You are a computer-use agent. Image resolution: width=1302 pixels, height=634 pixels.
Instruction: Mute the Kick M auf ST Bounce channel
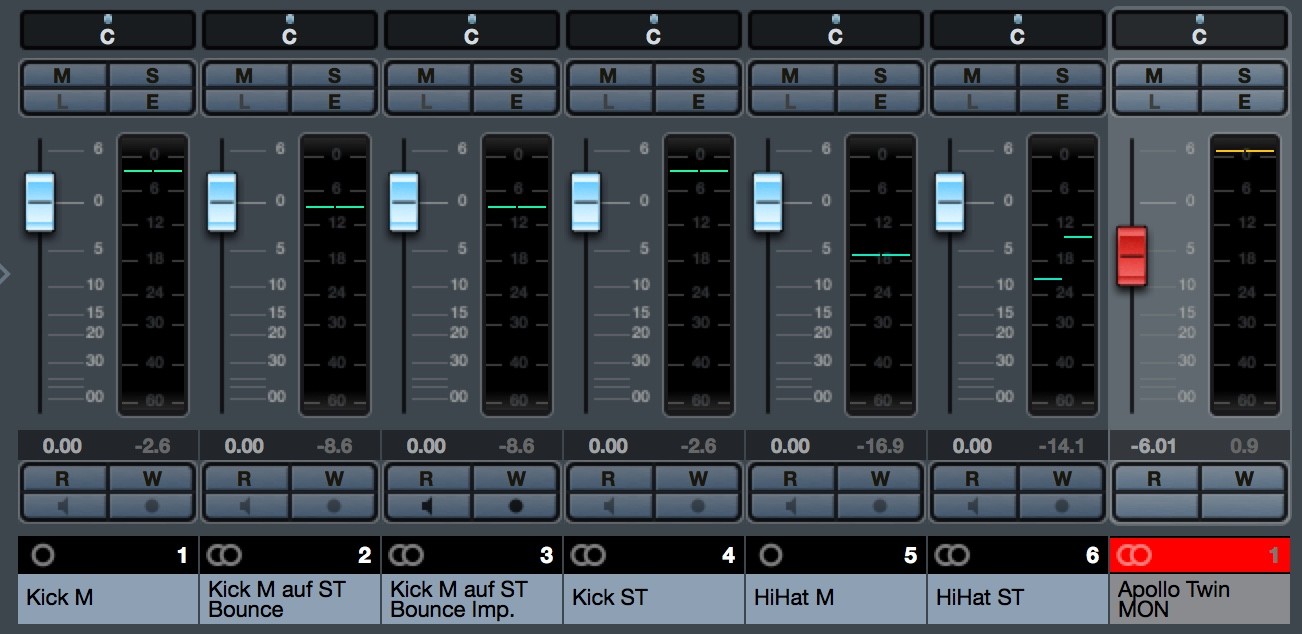pyautogui.click(x=244, y=76)
